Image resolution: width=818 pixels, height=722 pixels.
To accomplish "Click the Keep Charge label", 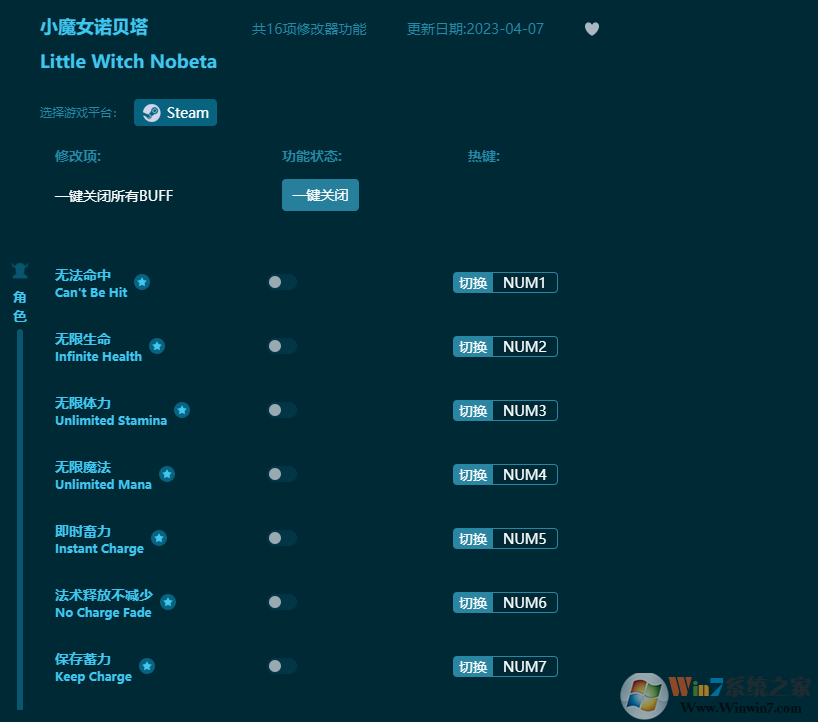I will (93, 677).
